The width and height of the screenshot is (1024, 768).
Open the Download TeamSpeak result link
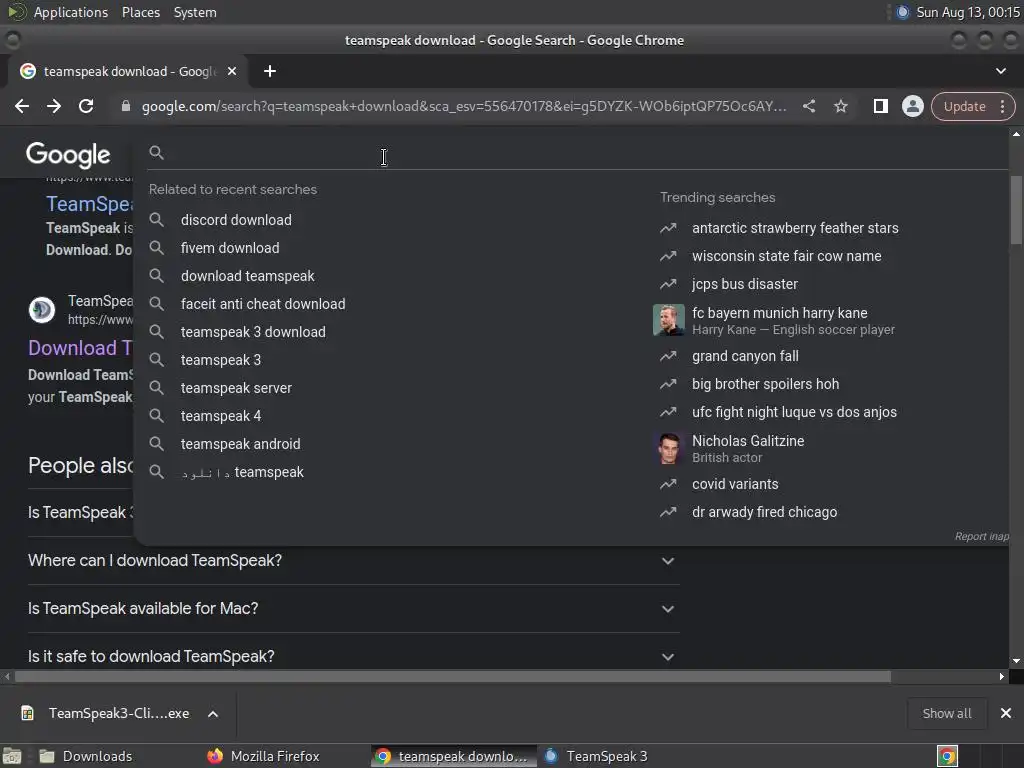pyautogui.click(x=80, y=348)
